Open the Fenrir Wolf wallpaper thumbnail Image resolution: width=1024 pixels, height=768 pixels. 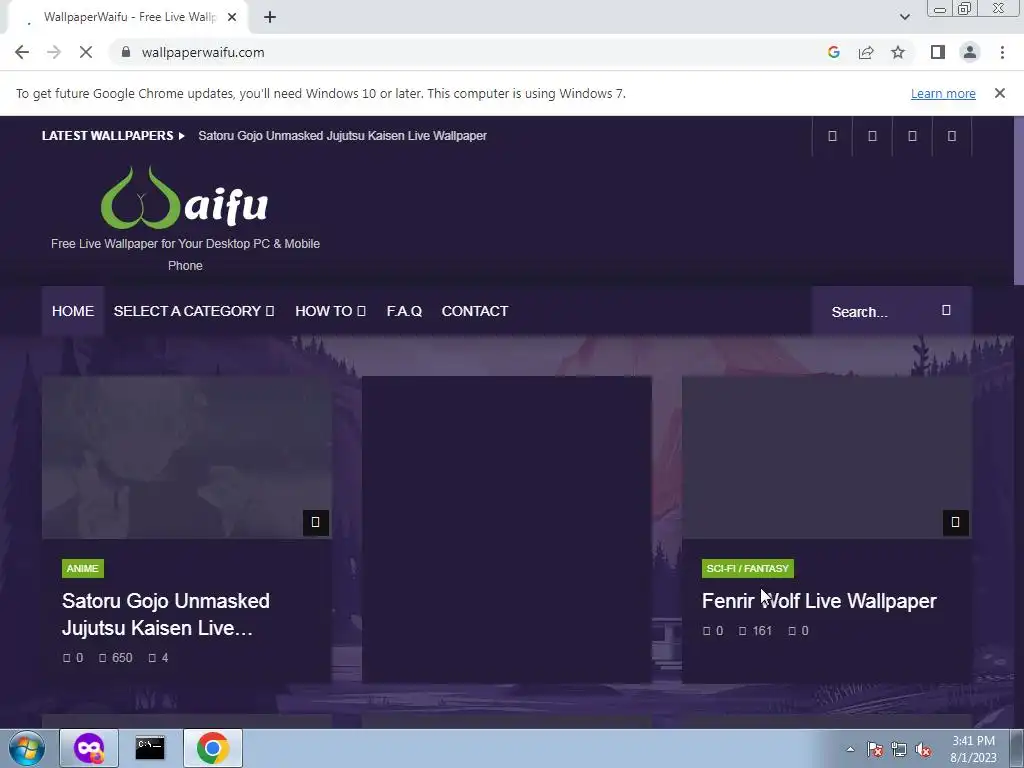(x=827, y=457)
